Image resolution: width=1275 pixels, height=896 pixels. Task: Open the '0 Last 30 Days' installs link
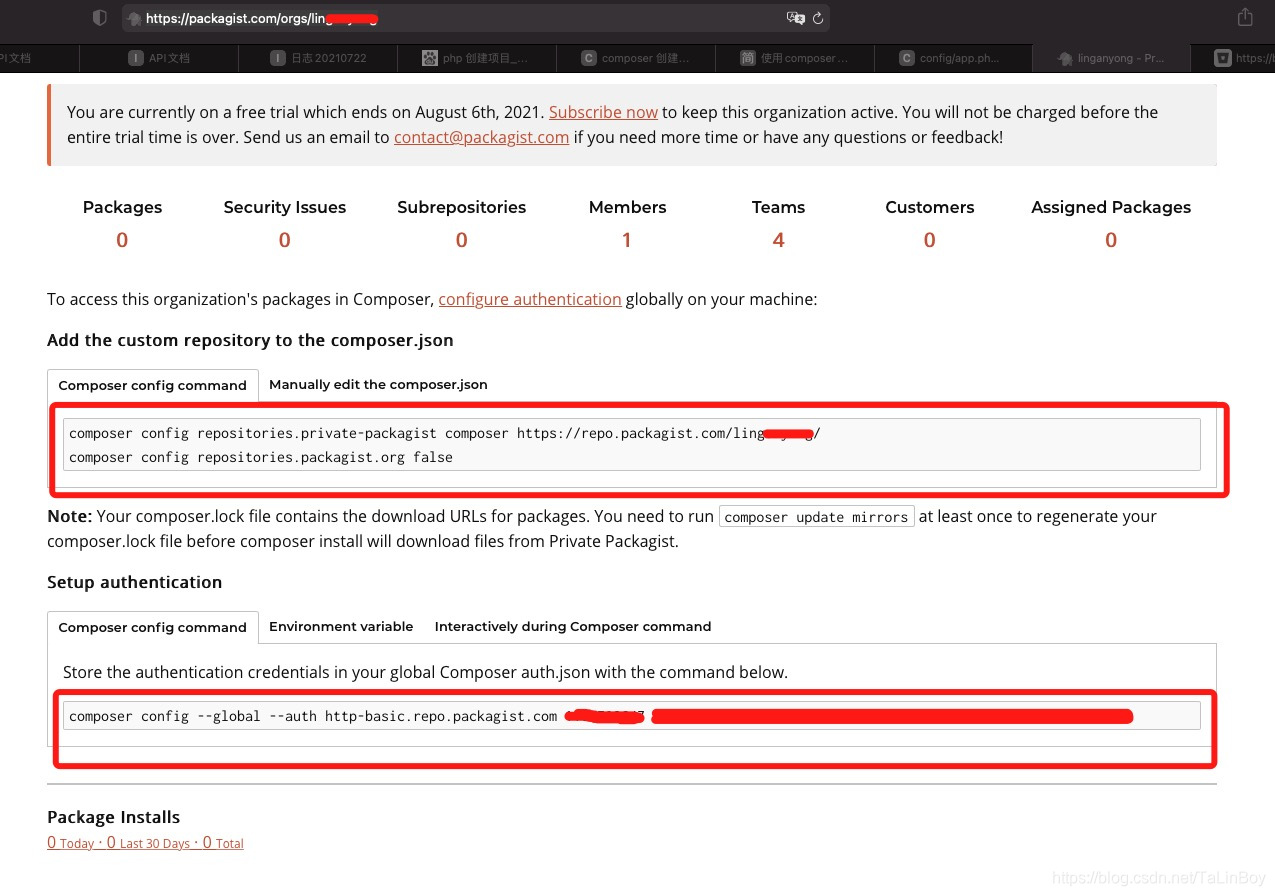point(148,843)
